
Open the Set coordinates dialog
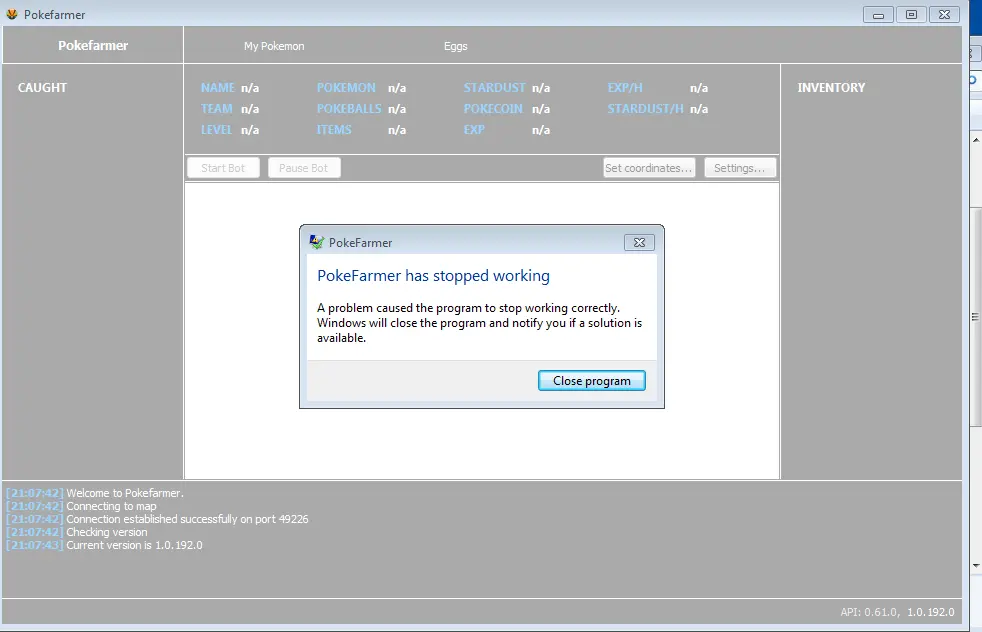coord(649,168)
